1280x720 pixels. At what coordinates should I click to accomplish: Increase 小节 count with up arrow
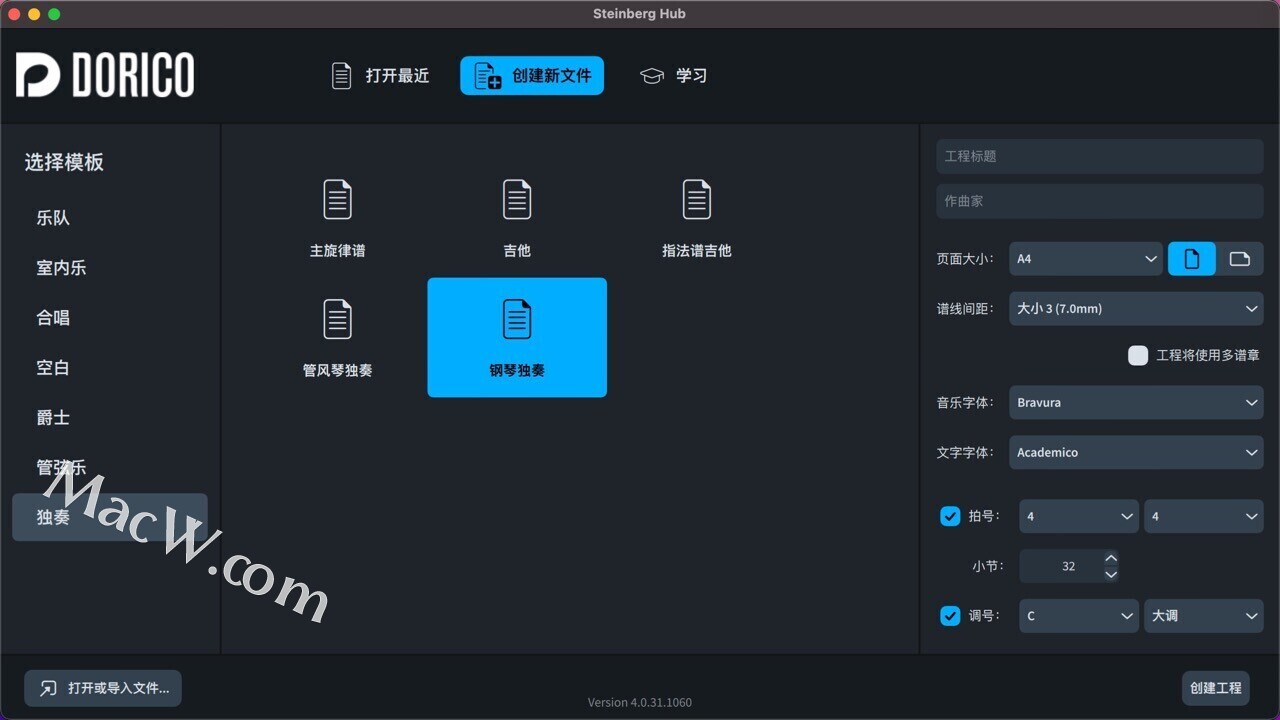[x=1111, y=558]
